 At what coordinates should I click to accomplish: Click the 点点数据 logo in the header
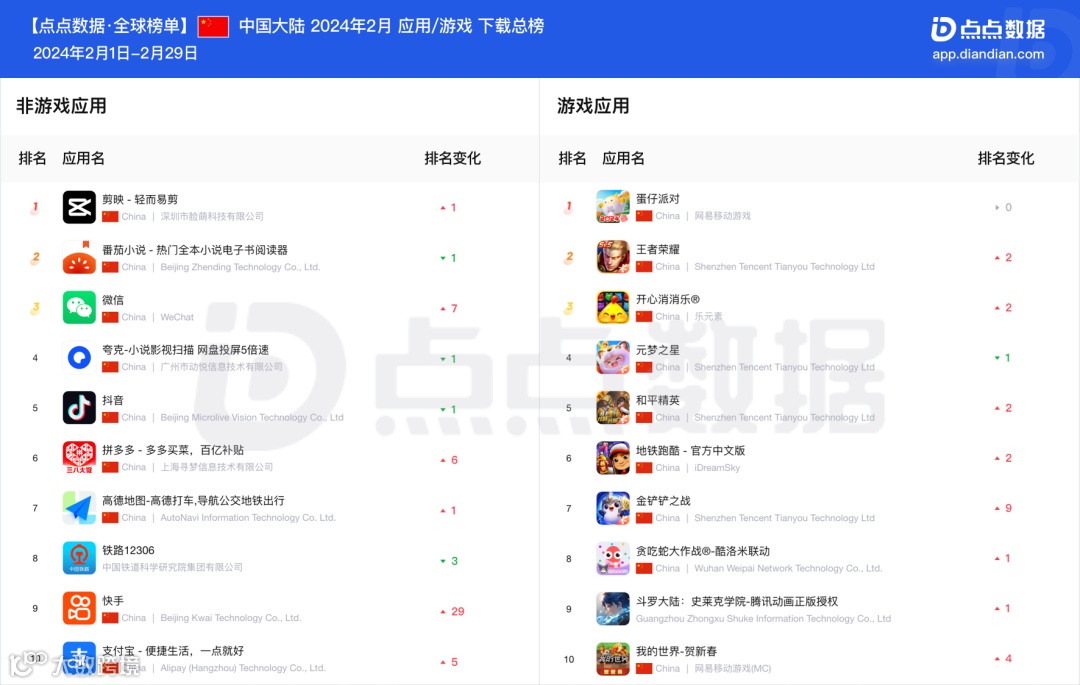tap(988, 29)
